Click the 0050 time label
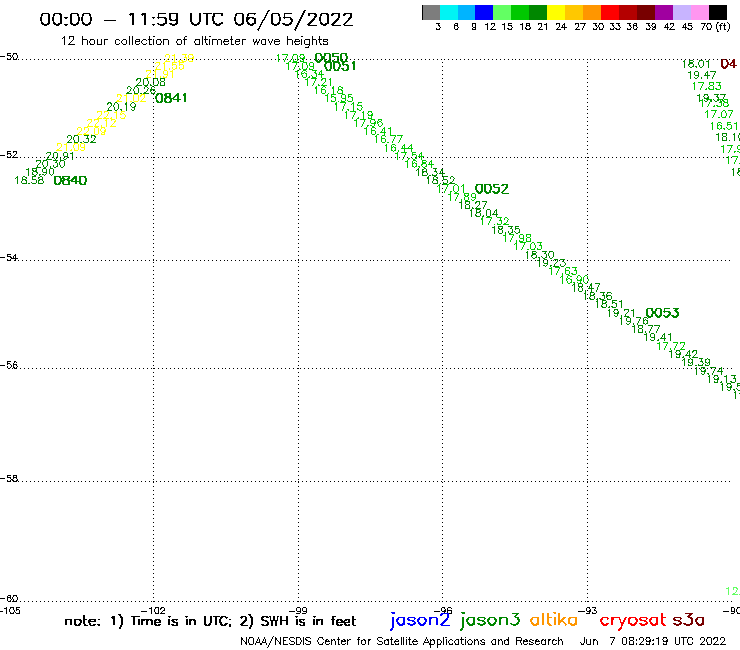 [x=331, y=58]
